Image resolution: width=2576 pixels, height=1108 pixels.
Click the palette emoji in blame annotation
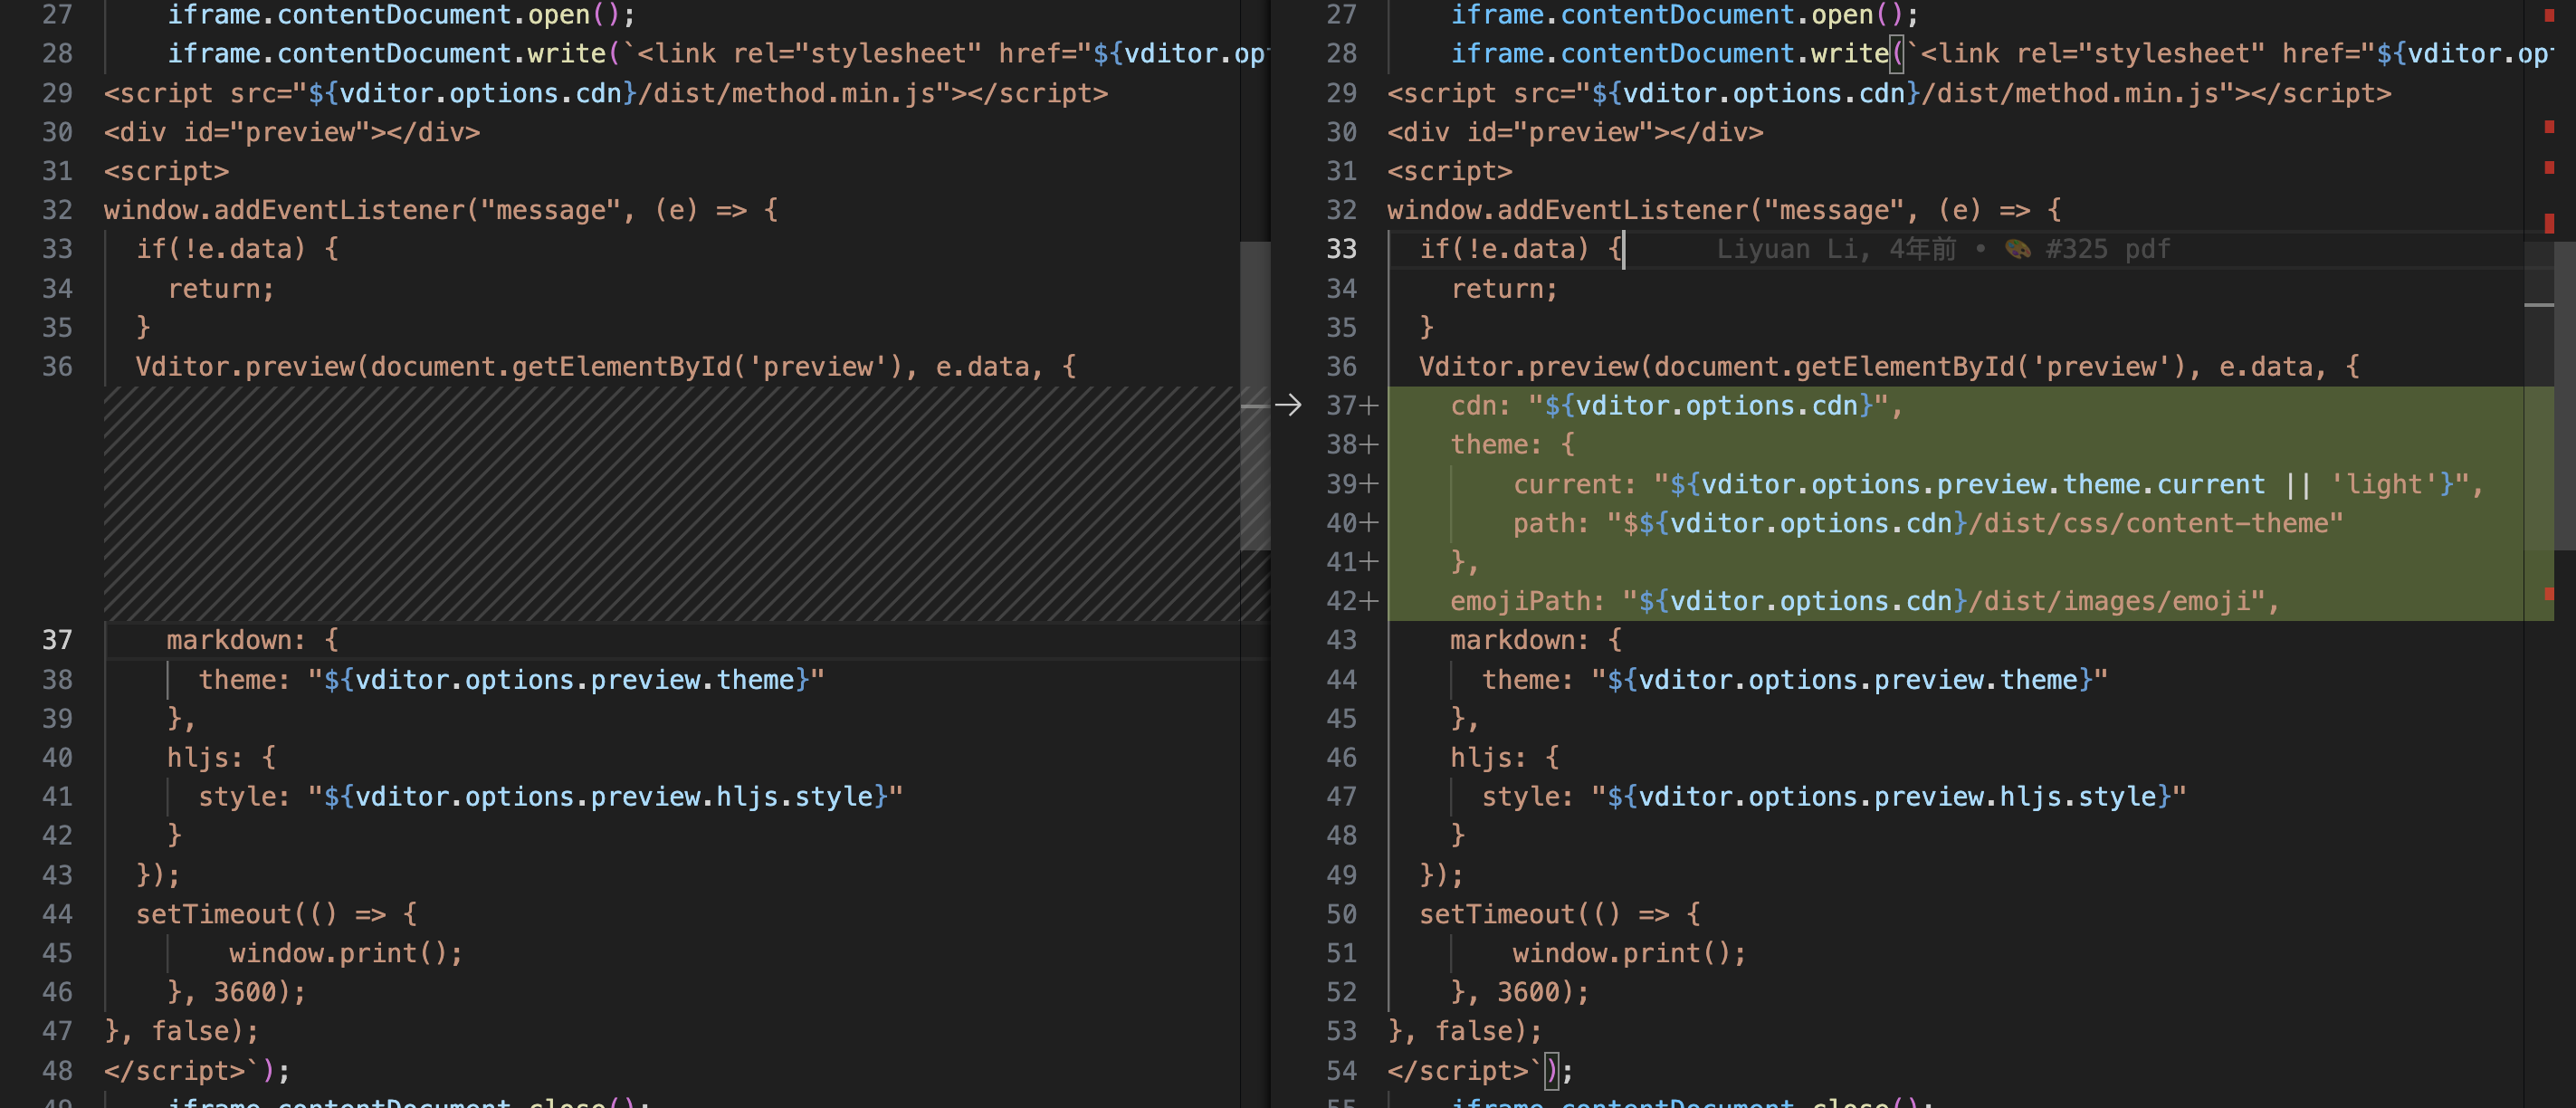pos(2017,249)
